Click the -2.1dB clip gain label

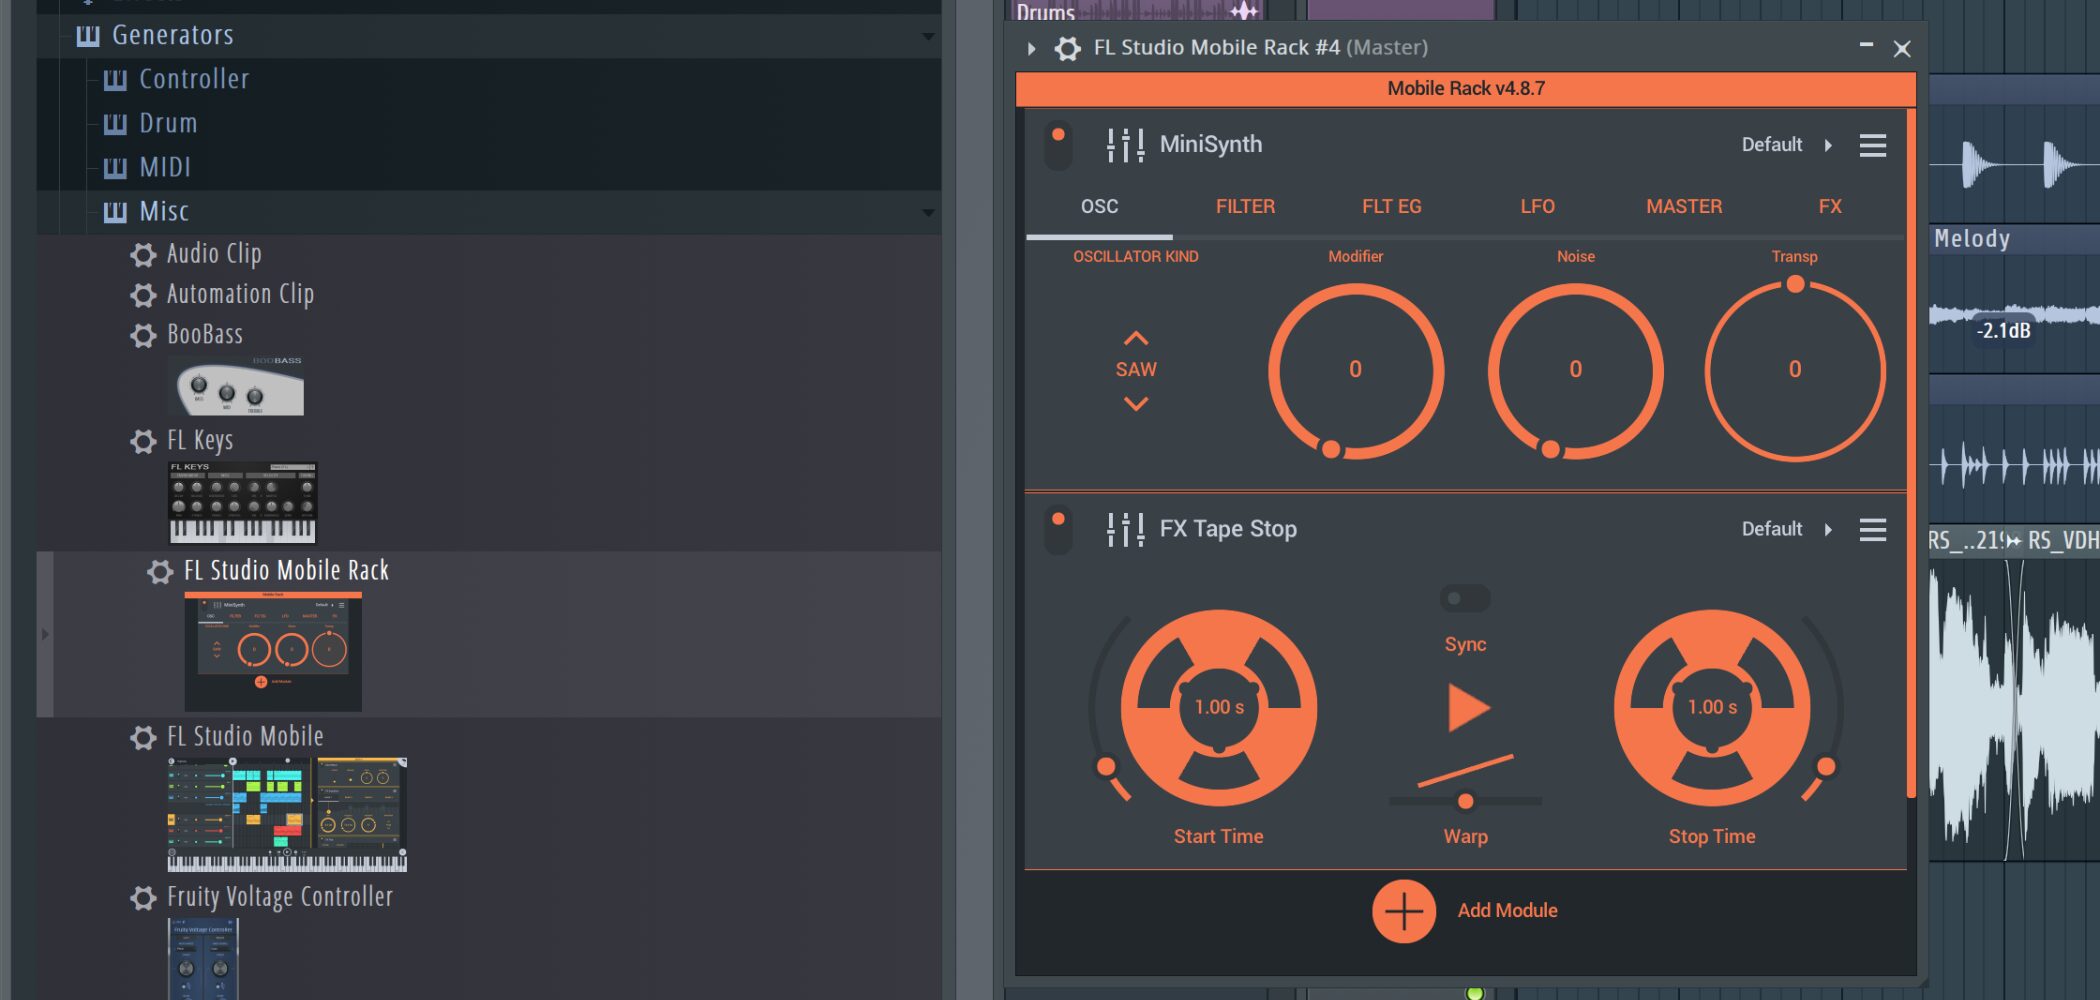[2004, 331]
